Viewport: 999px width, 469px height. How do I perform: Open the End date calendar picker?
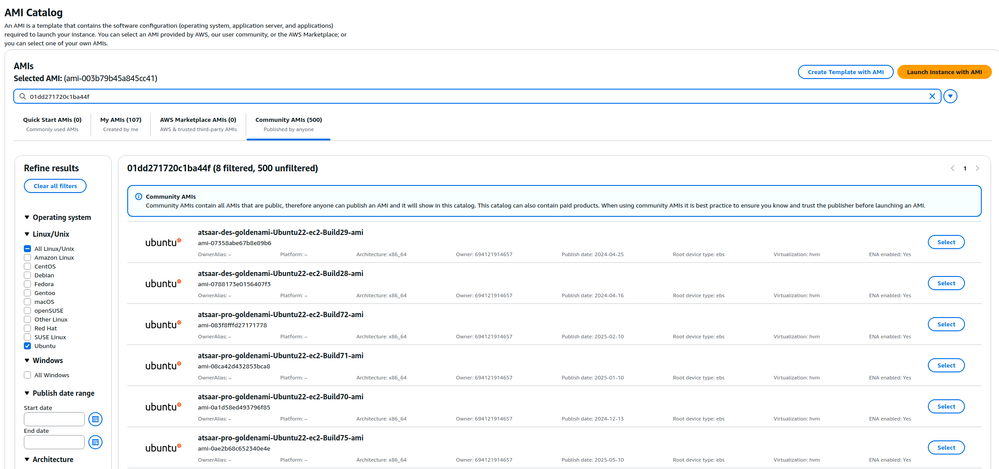(96, 442)
